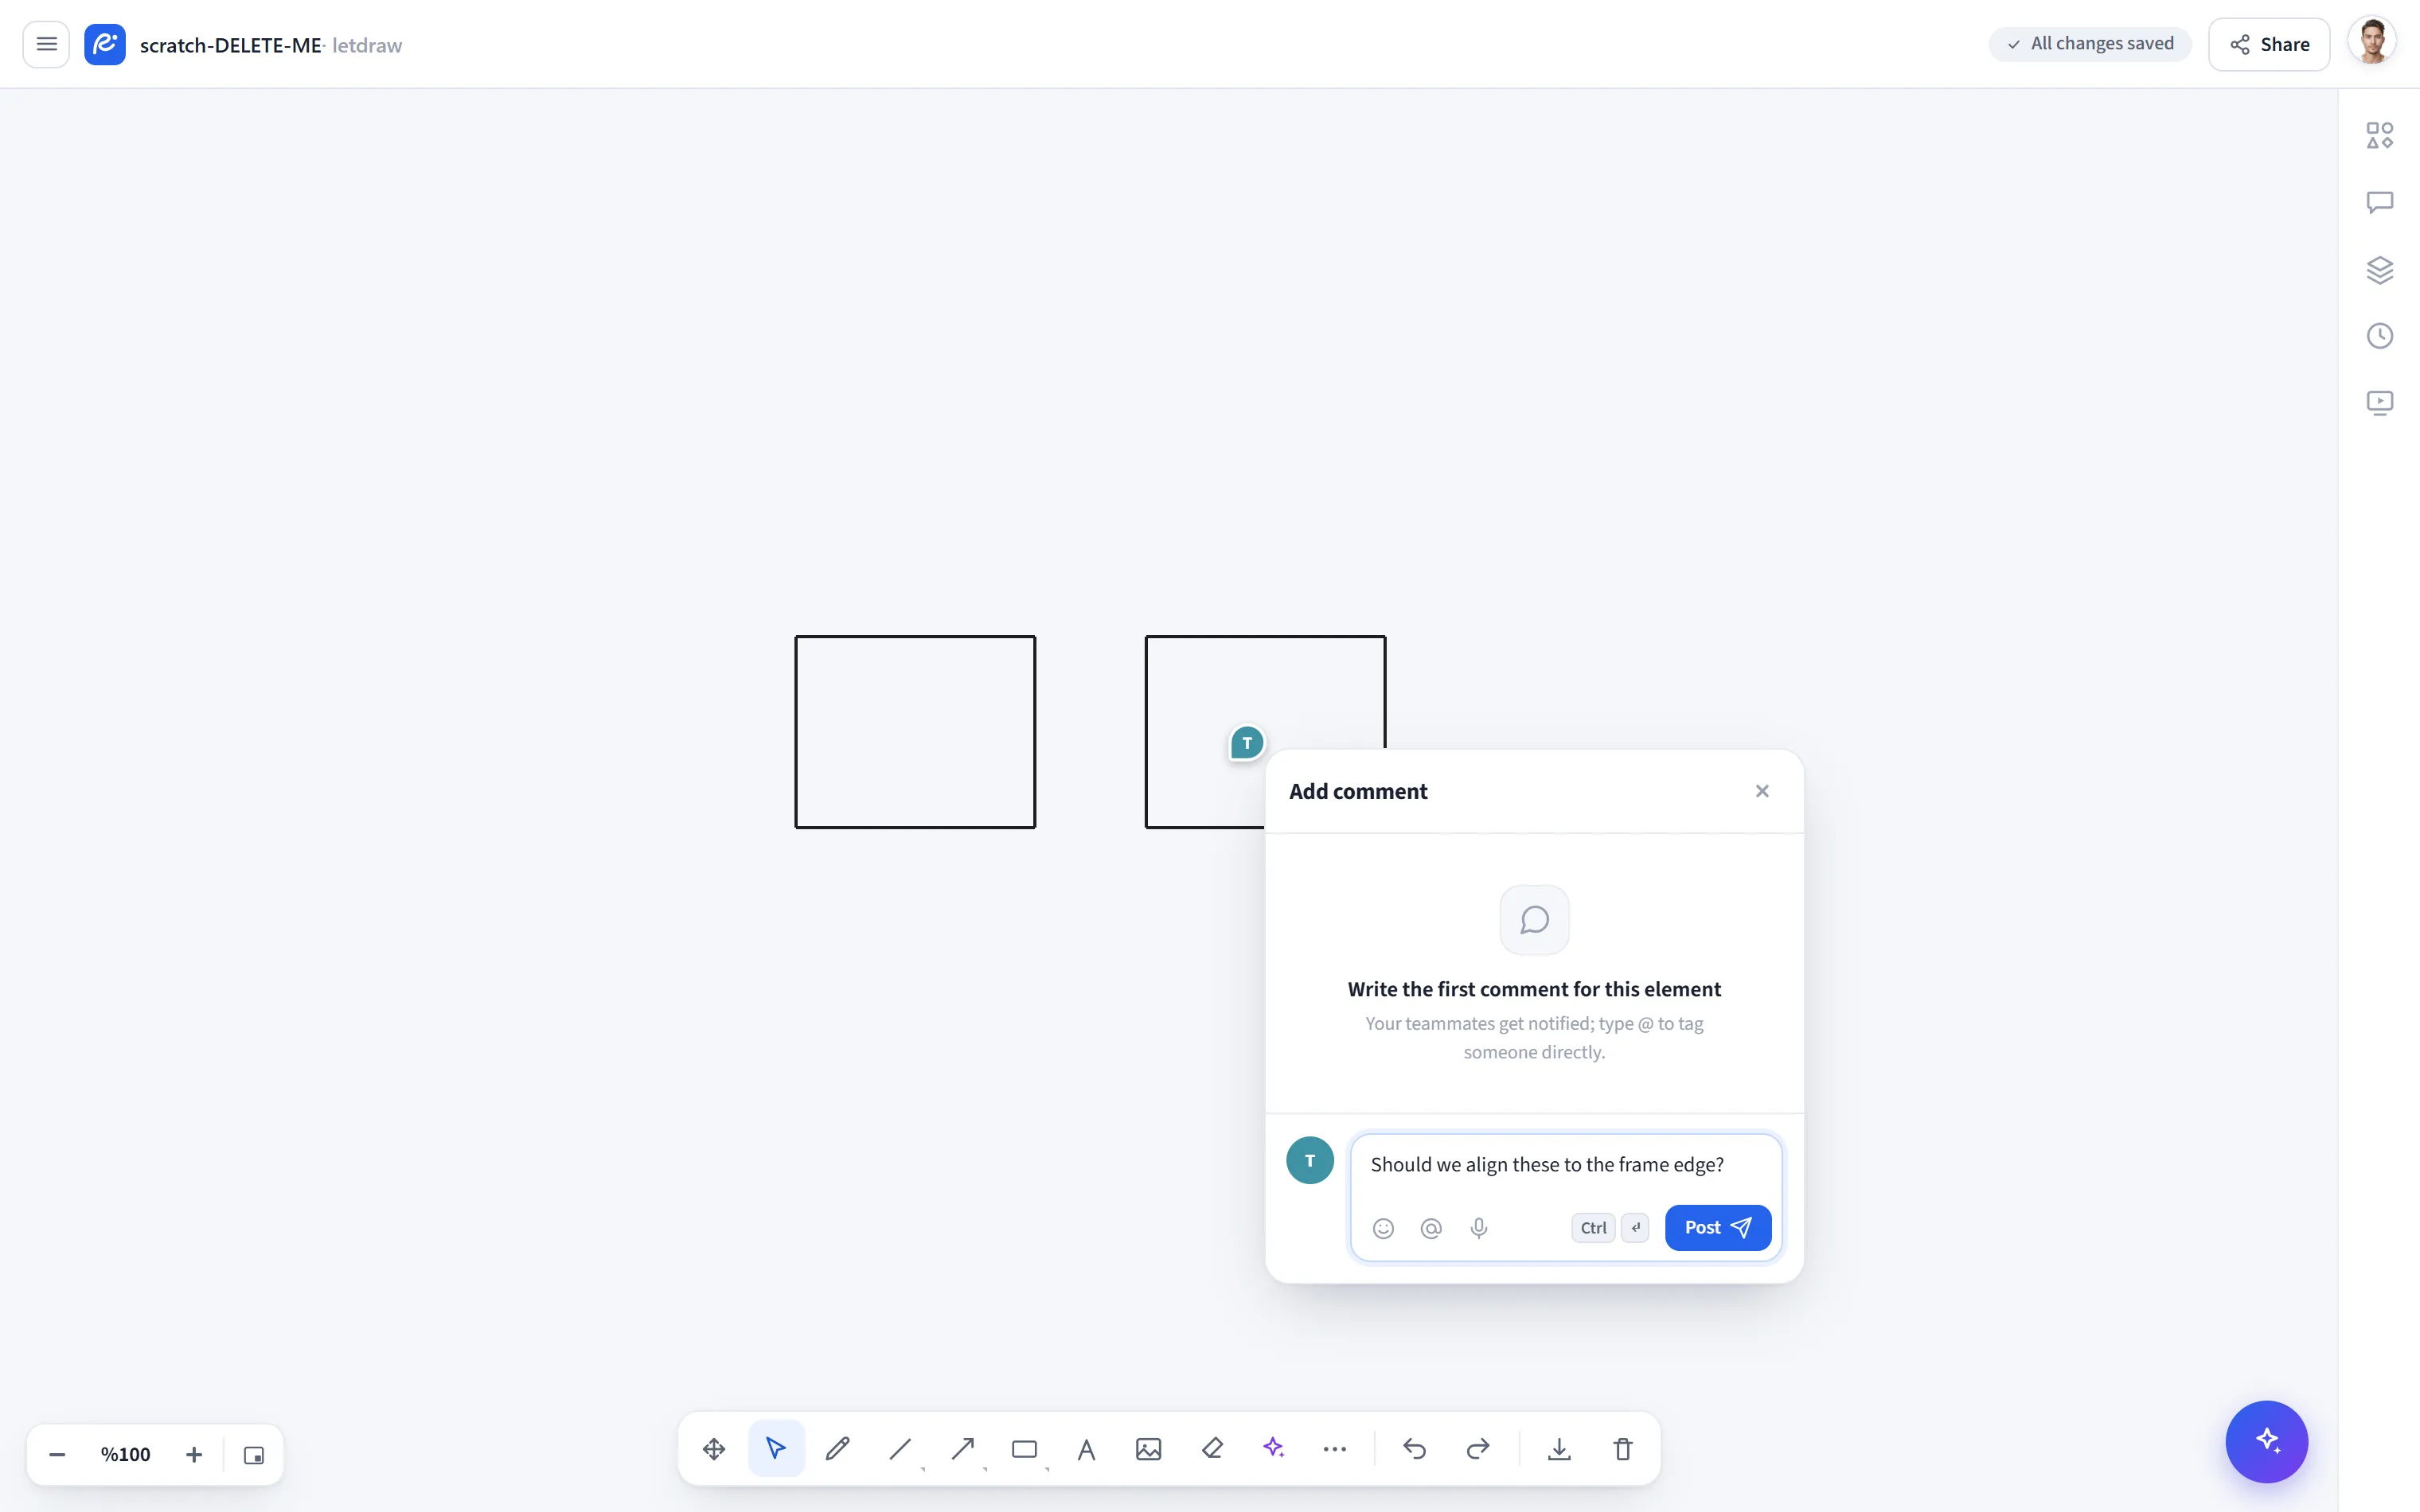
Task: Reset zoom at %100 label
Action: click(126, 1454)
